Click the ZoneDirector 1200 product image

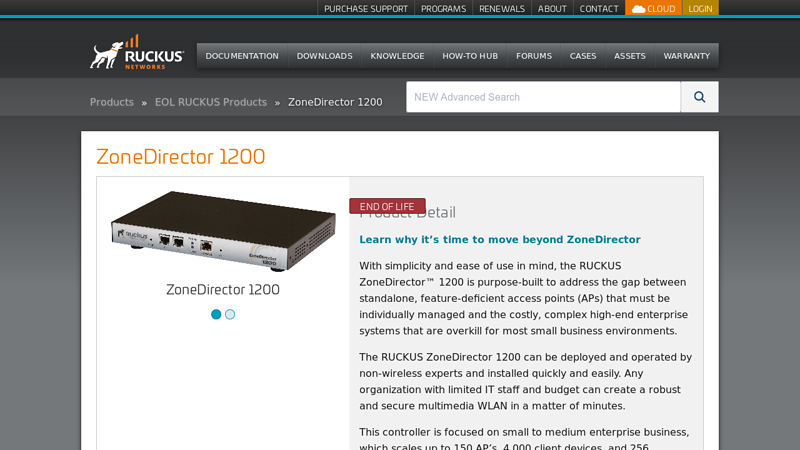(223, 231)
